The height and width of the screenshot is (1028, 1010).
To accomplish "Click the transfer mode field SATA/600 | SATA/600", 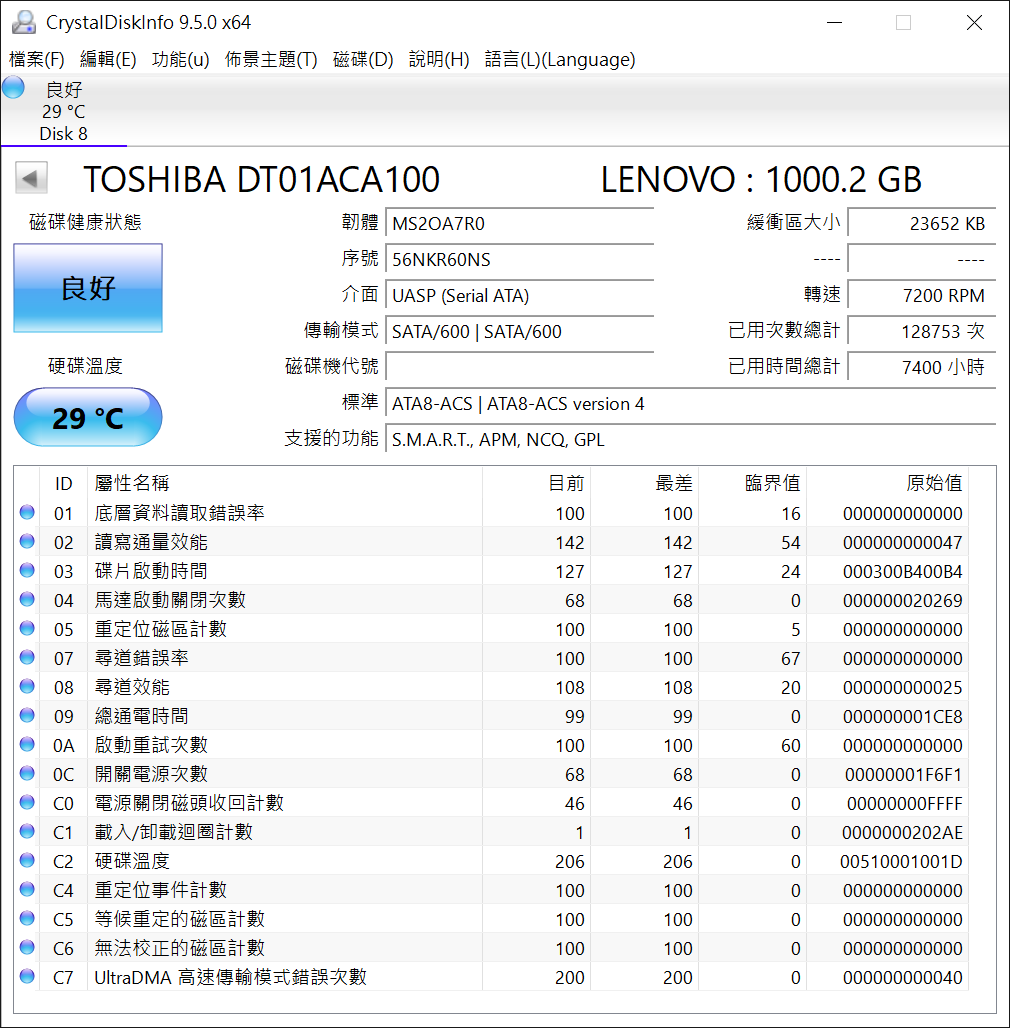I will pyautogui.click(x=520, y=332).
